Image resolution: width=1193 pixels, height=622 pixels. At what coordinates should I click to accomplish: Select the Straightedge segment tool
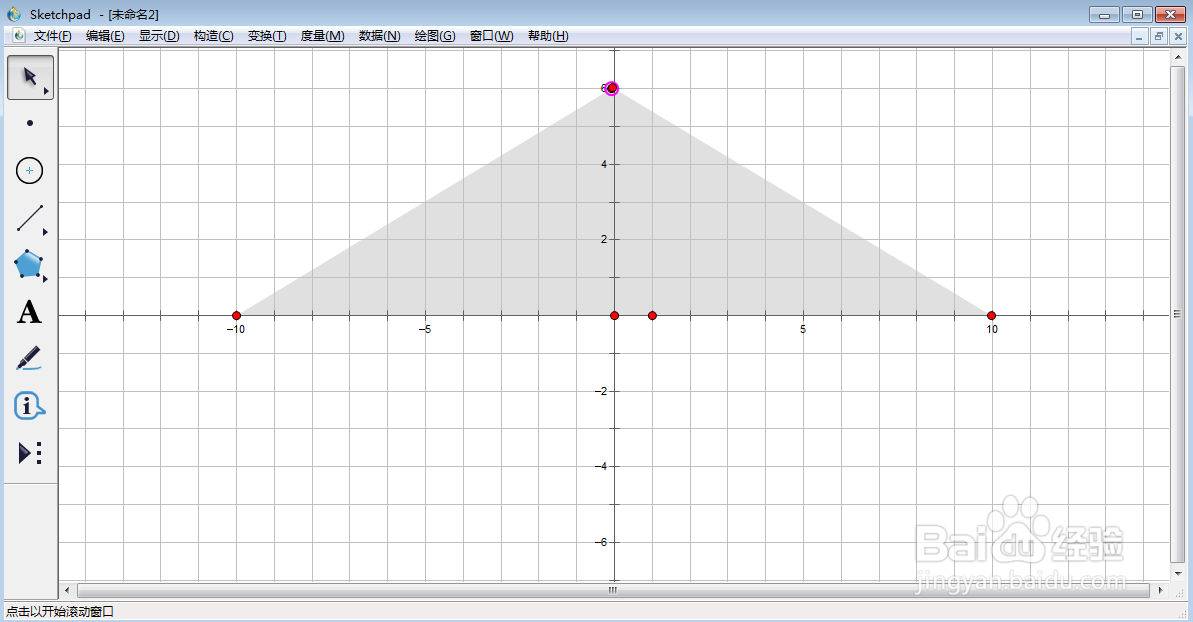[x=30, y=218]
